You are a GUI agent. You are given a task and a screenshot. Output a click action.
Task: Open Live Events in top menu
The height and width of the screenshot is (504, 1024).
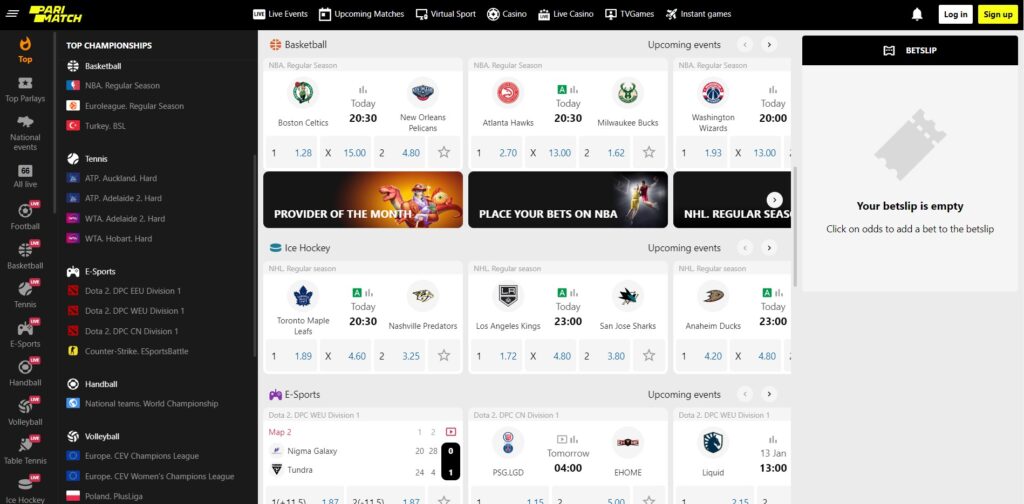coord(280,14)
